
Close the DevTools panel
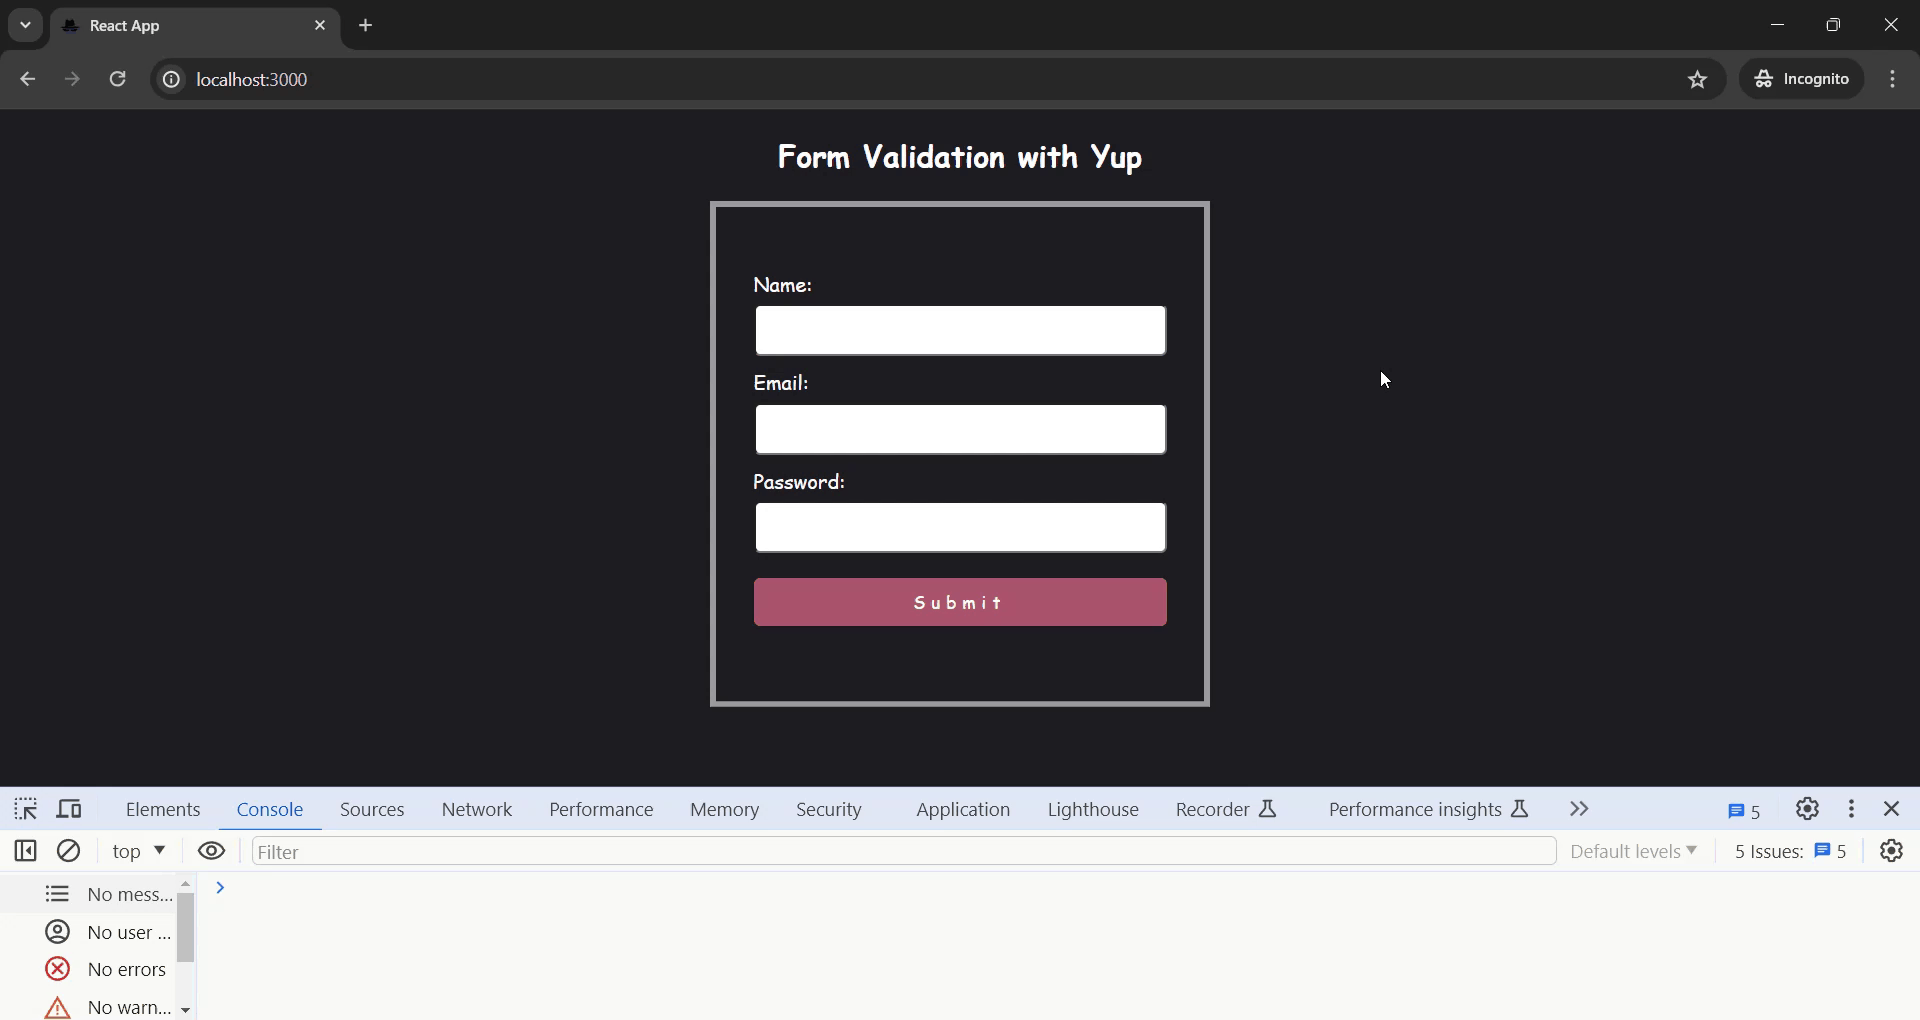(1892, 809)
